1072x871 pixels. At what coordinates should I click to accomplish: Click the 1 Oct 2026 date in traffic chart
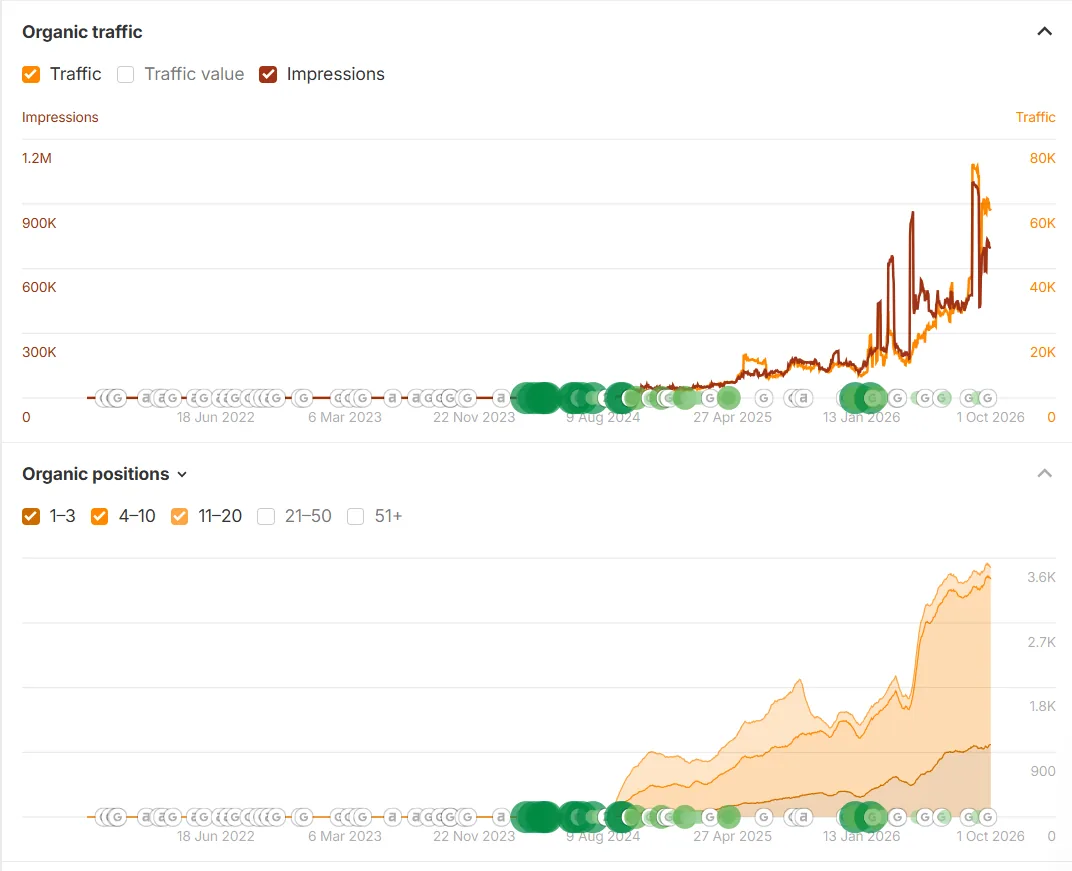(991, 417)
